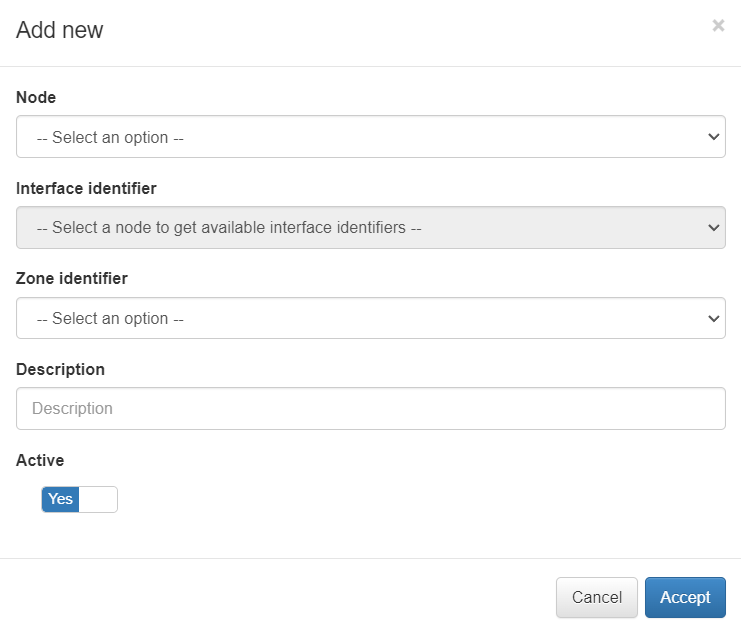The image size is (741, 632).
Task: Click the Description field label
Action: [x=60, y=369]
